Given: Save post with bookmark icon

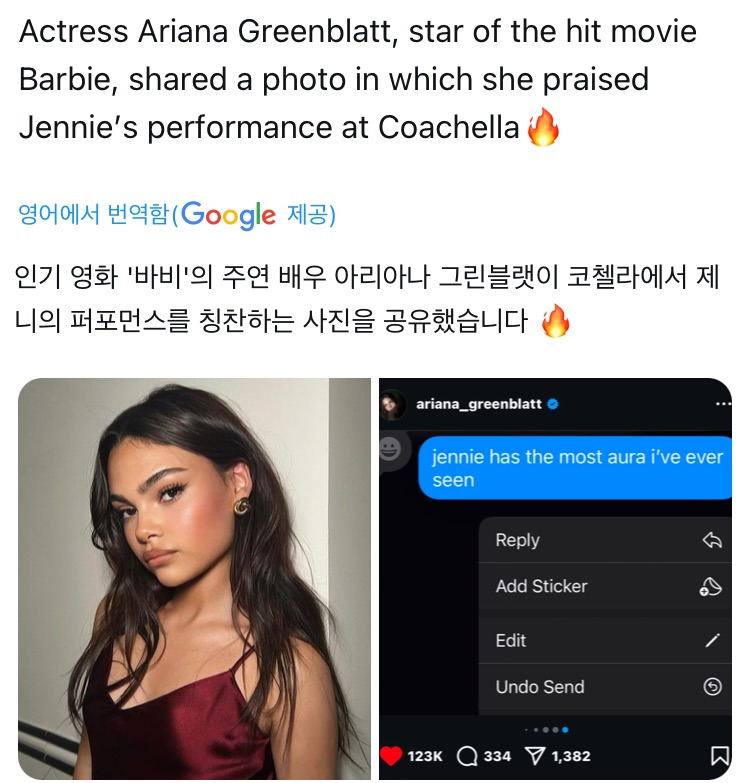Looking at the screenshot, I should [719, 756].
